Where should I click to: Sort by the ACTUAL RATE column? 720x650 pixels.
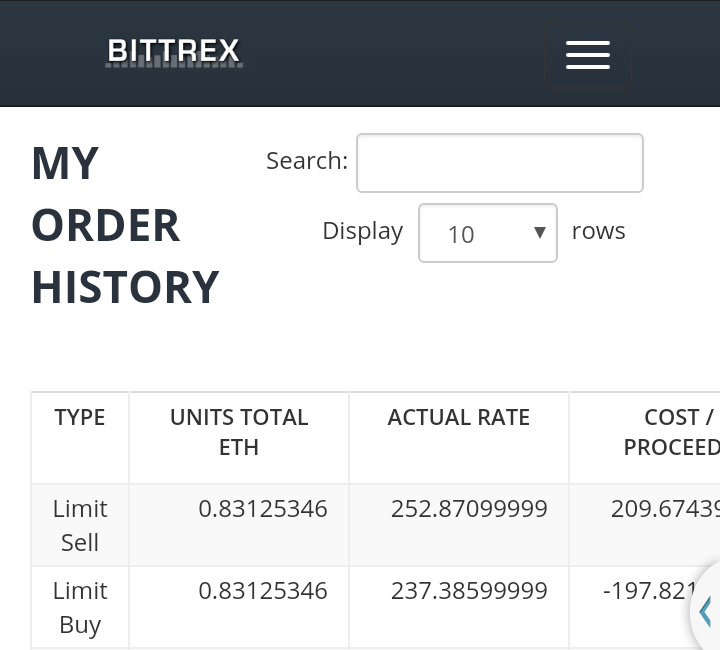click(459, 418)
